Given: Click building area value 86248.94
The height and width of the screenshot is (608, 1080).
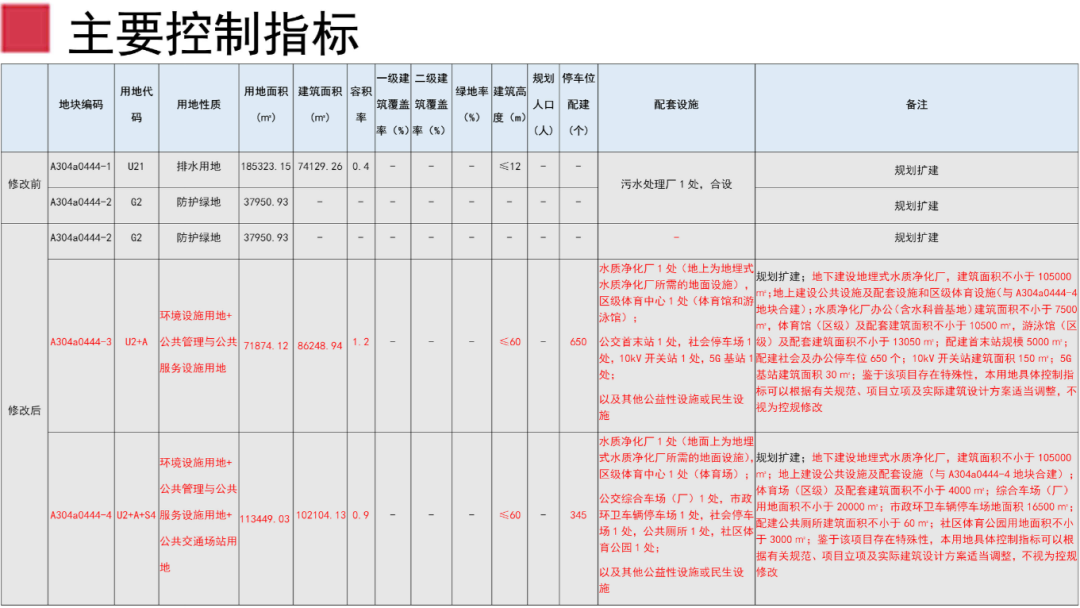Looking at the screenshot, I should coord(320,346).
